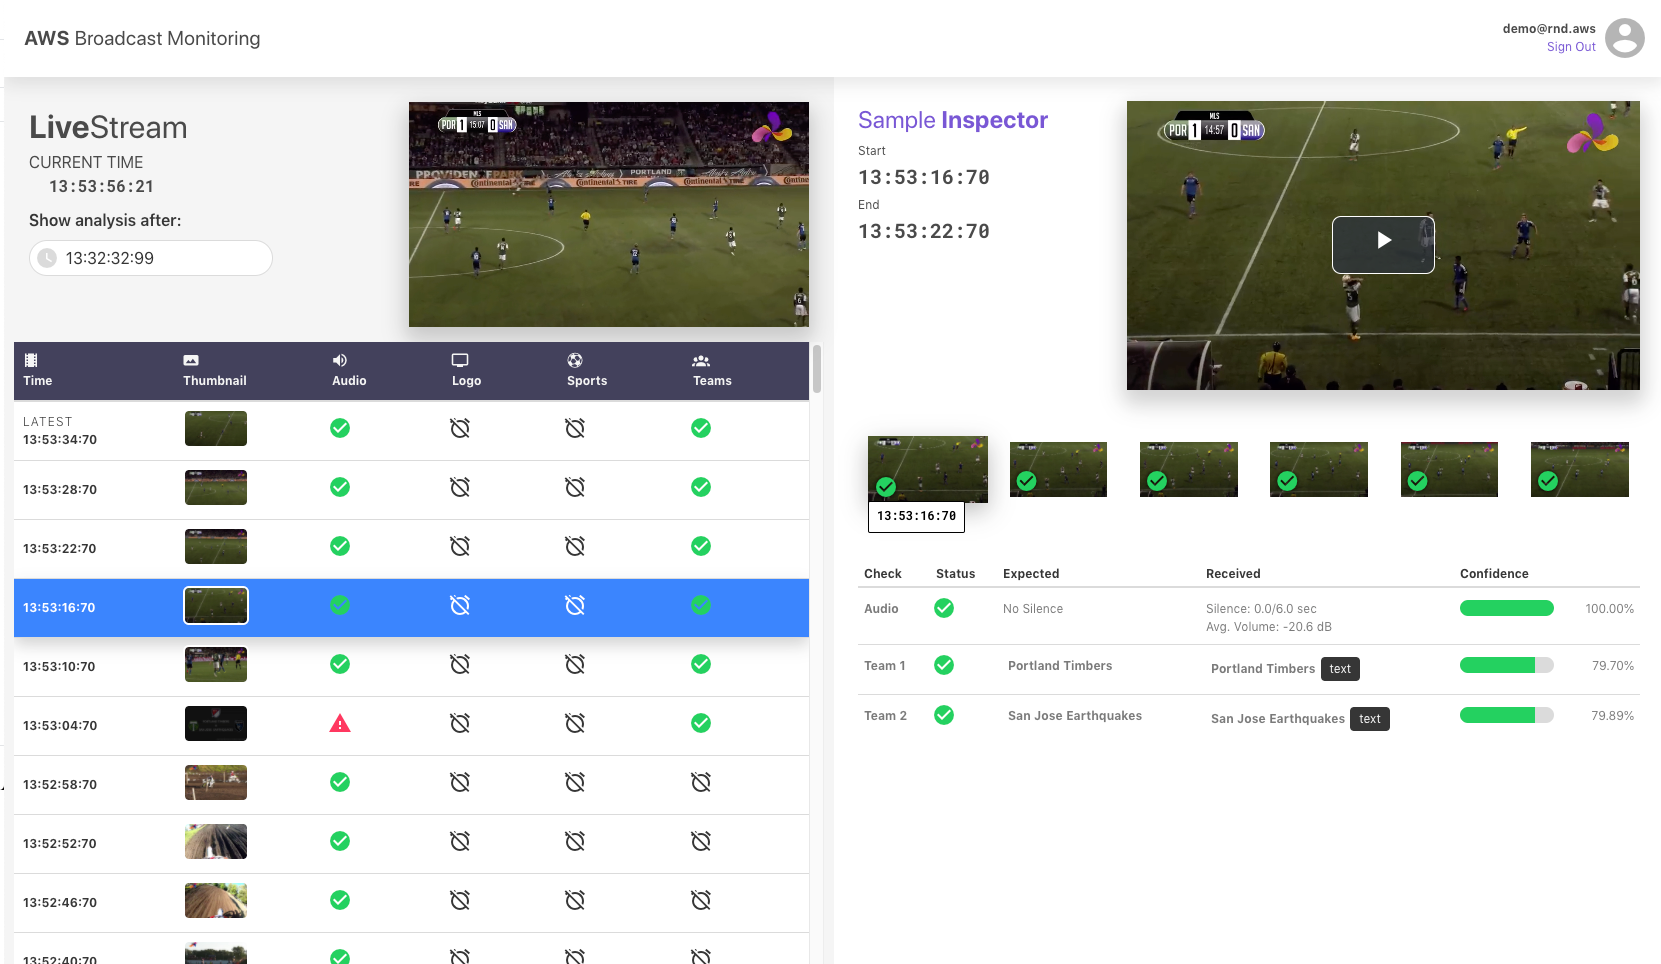The image size is (1661, 964).
Task: Click the text tag beside San Jose Earthquakes
Action: pyautogui.click(x=1370, y=719)
